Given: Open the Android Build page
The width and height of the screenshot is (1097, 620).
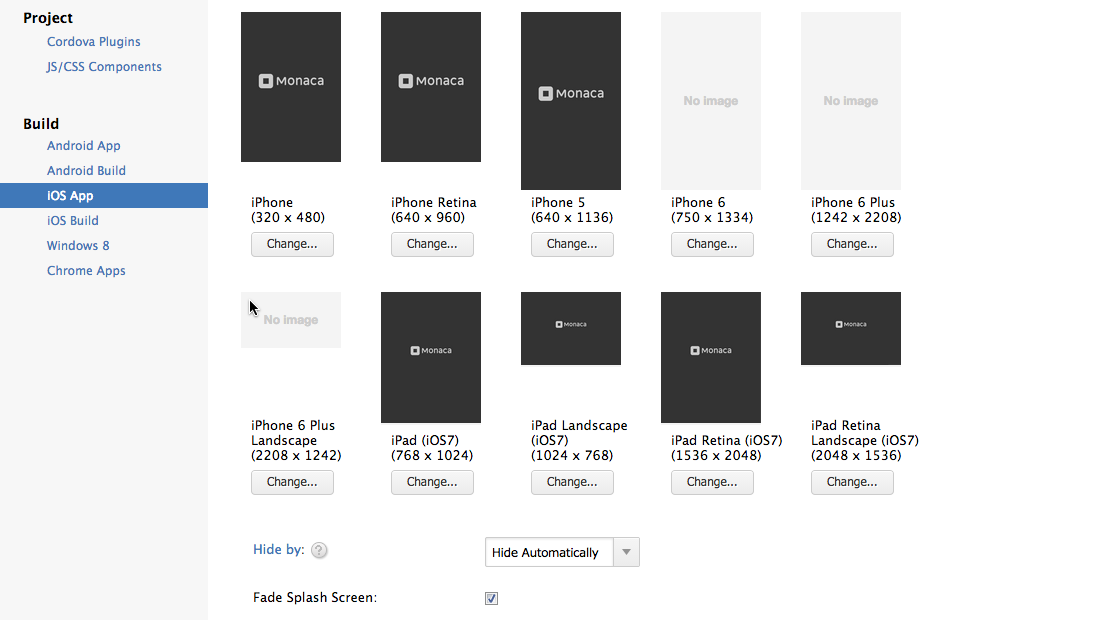Looking at the screenshot, I should [x=86, y=171].
